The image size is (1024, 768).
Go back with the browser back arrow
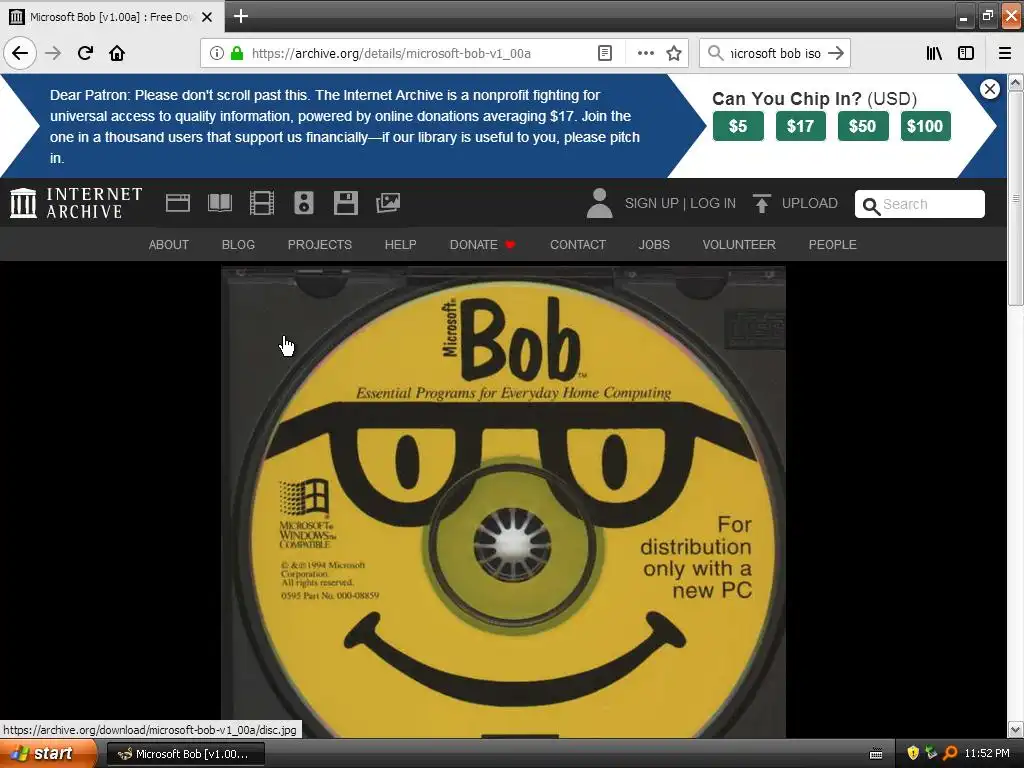click(x=20, y=53)
